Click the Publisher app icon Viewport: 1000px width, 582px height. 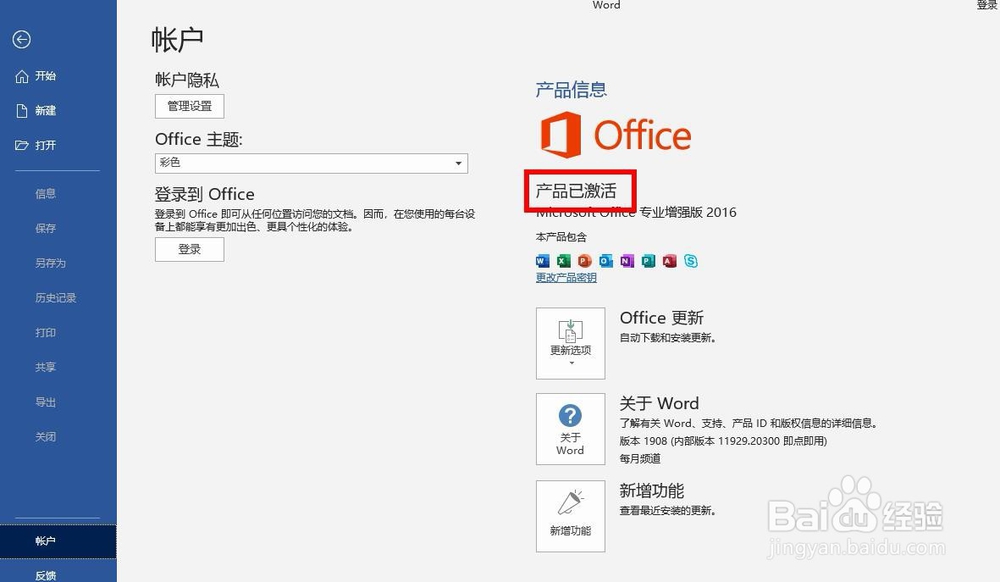click(x=649, y=261)
